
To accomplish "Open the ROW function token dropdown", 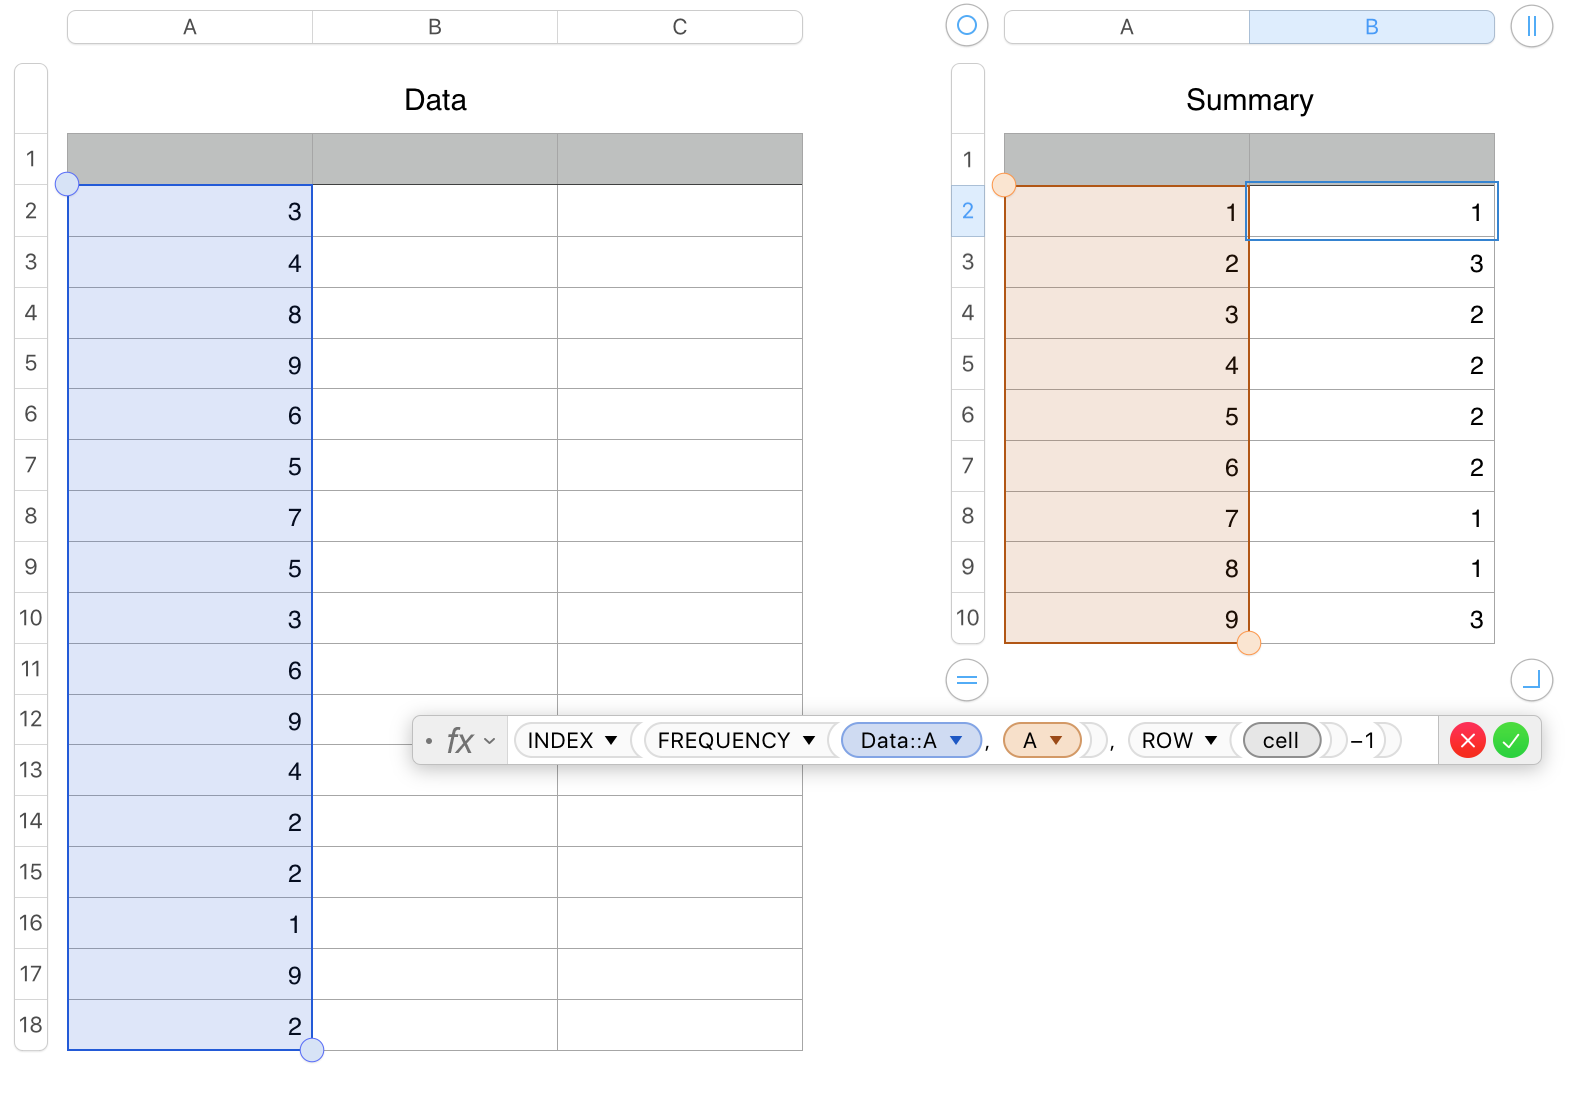I will pyautogui.click(x=1211, y=741).
